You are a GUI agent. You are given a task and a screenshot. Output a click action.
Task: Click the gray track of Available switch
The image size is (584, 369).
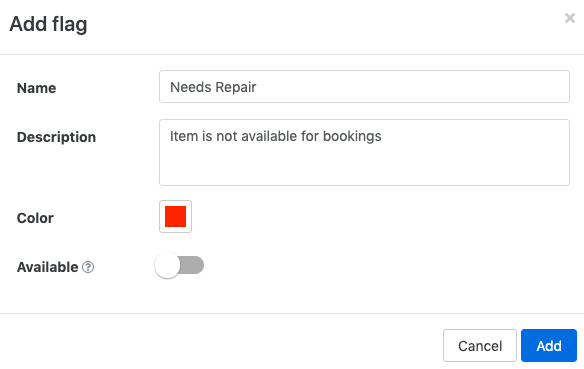tap(193, 265)
